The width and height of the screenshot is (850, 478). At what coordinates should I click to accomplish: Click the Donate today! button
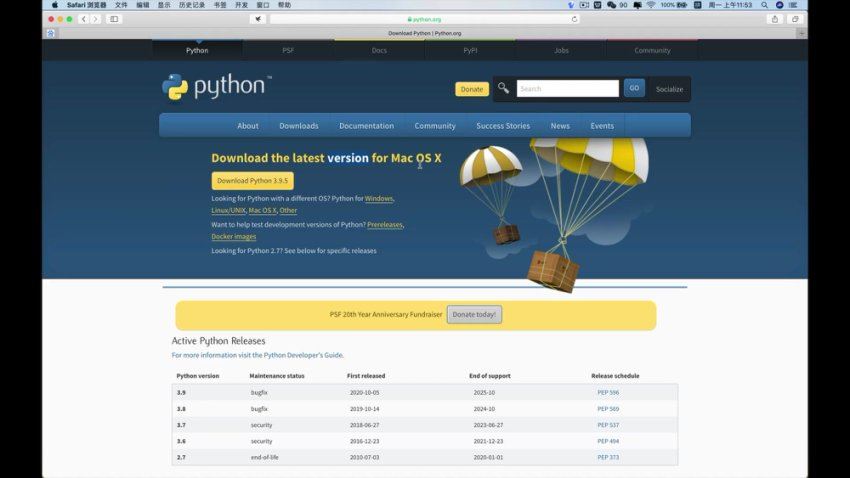click(474, 314)
